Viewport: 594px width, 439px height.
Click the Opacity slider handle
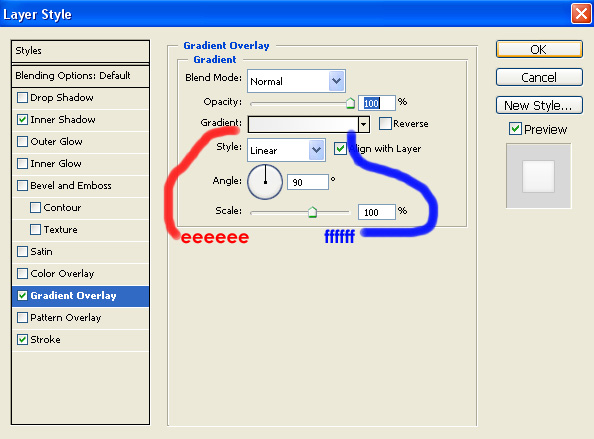[350, 103]
